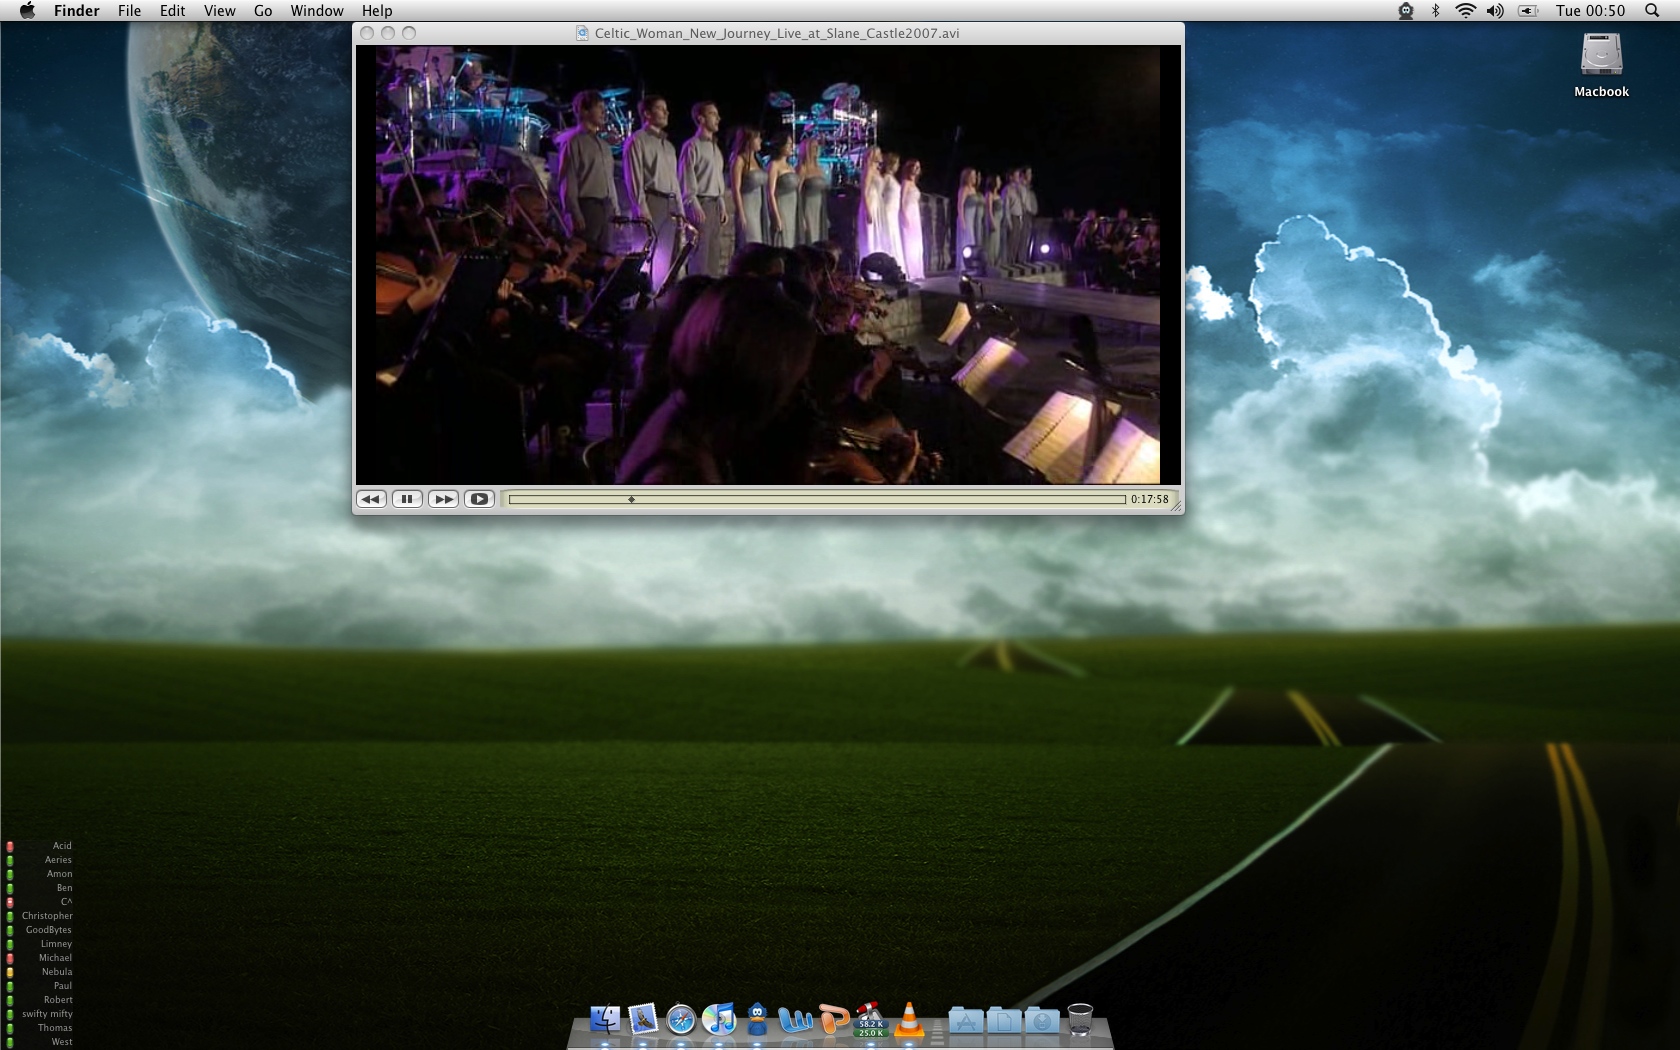
Task: Check the battery charging status icon
Action: tap(1528, 10)
